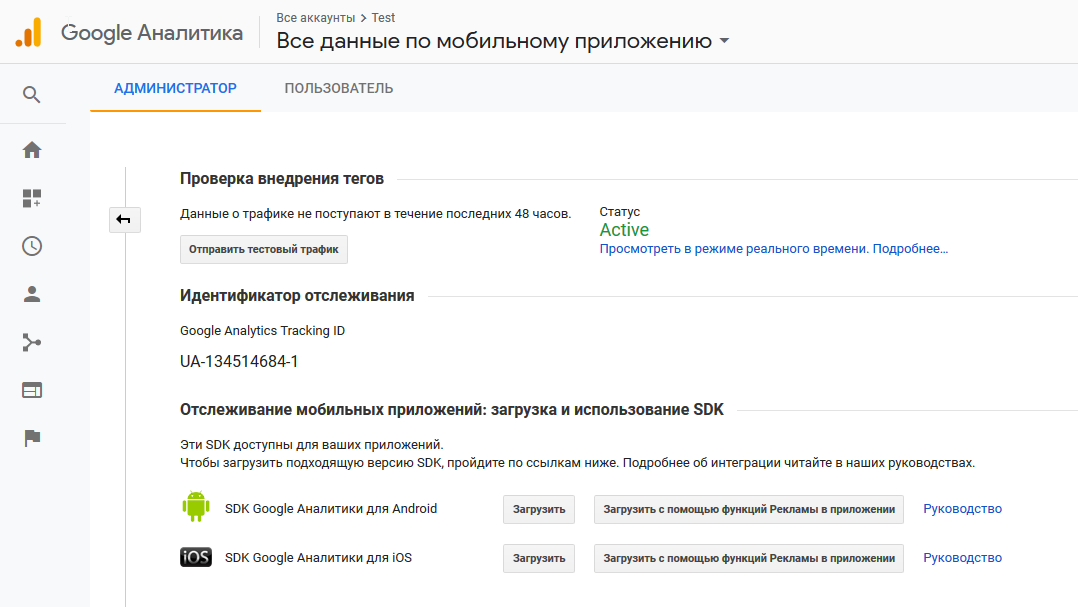Click the black iOS logo icon

pos(196,557)
